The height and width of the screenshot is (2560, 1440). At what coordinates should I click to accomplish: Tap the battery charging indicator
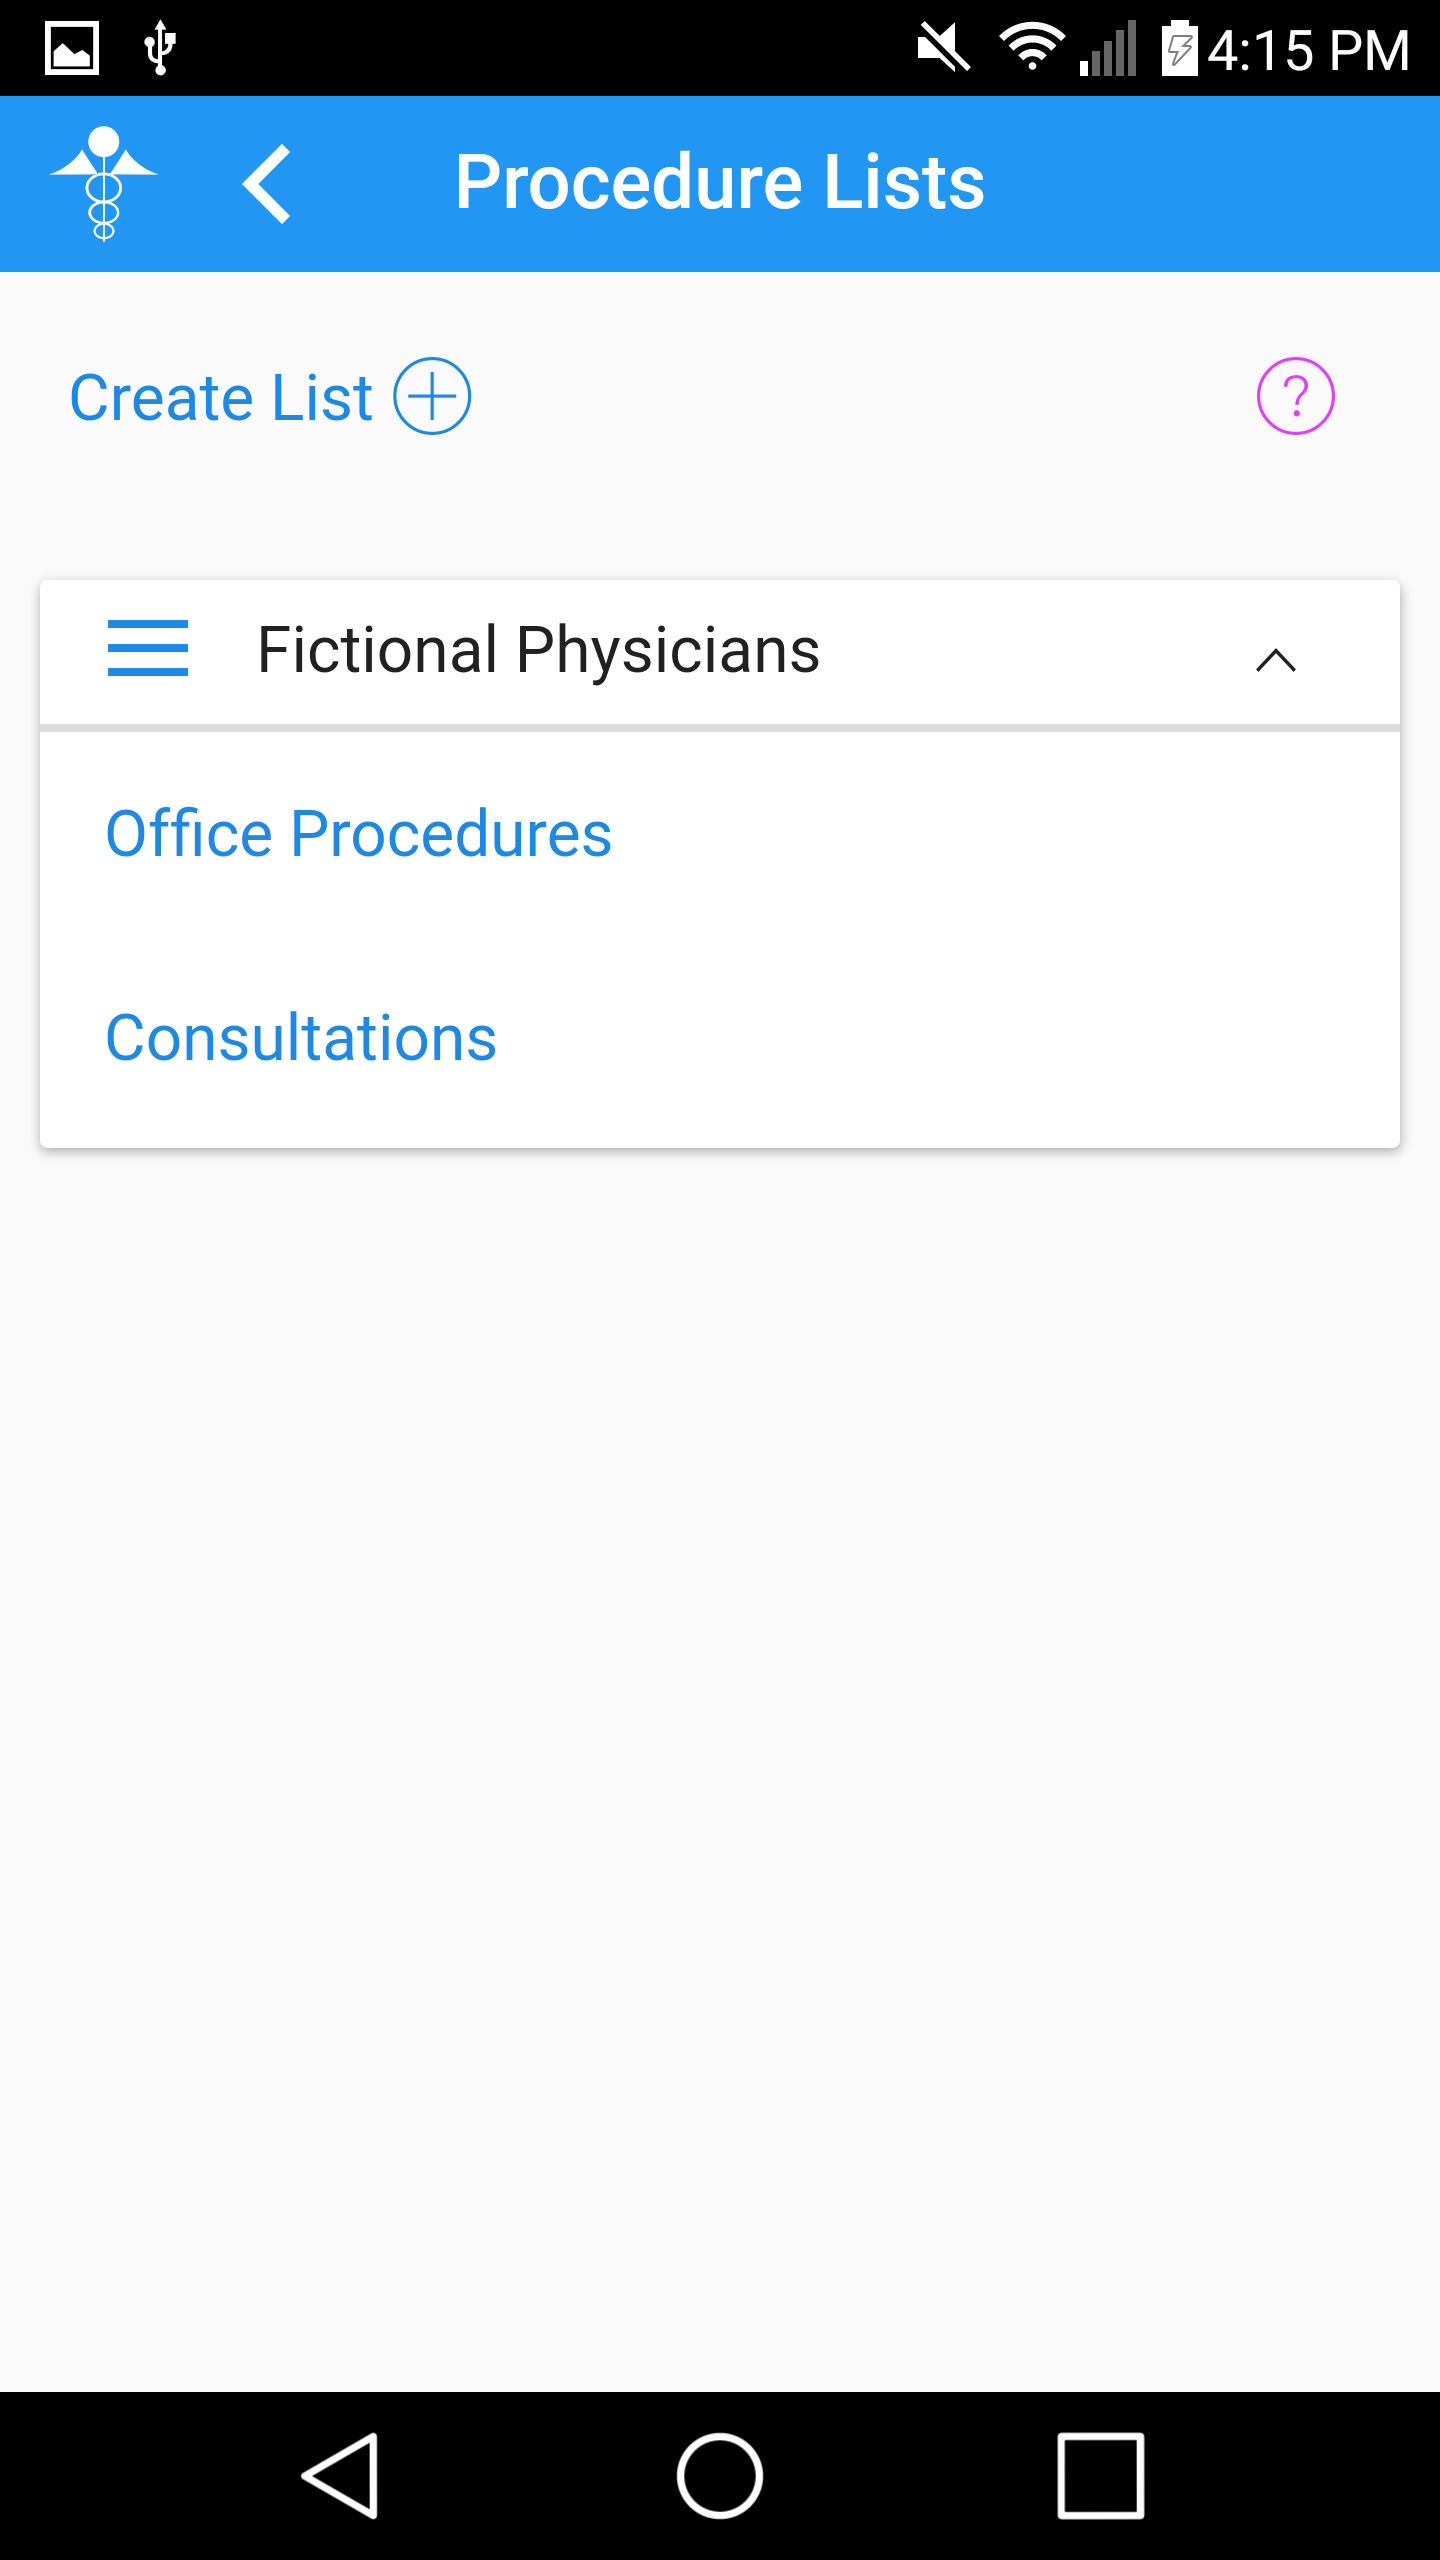[1179, 48]
